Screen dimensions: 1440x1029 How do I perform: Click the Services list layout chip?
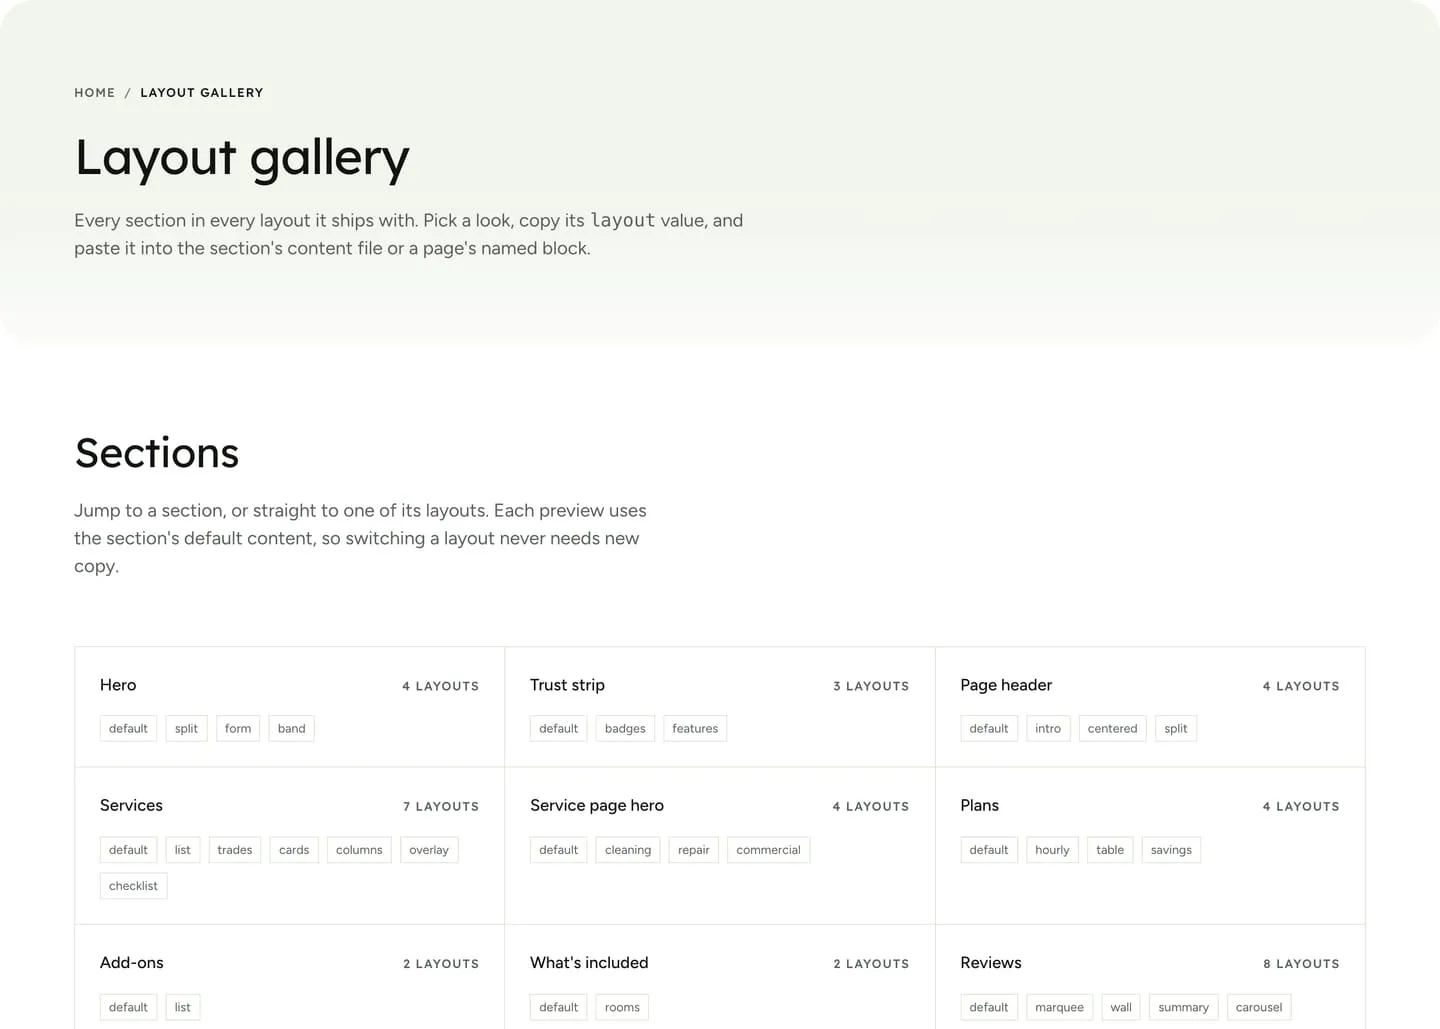pos(182,850)
